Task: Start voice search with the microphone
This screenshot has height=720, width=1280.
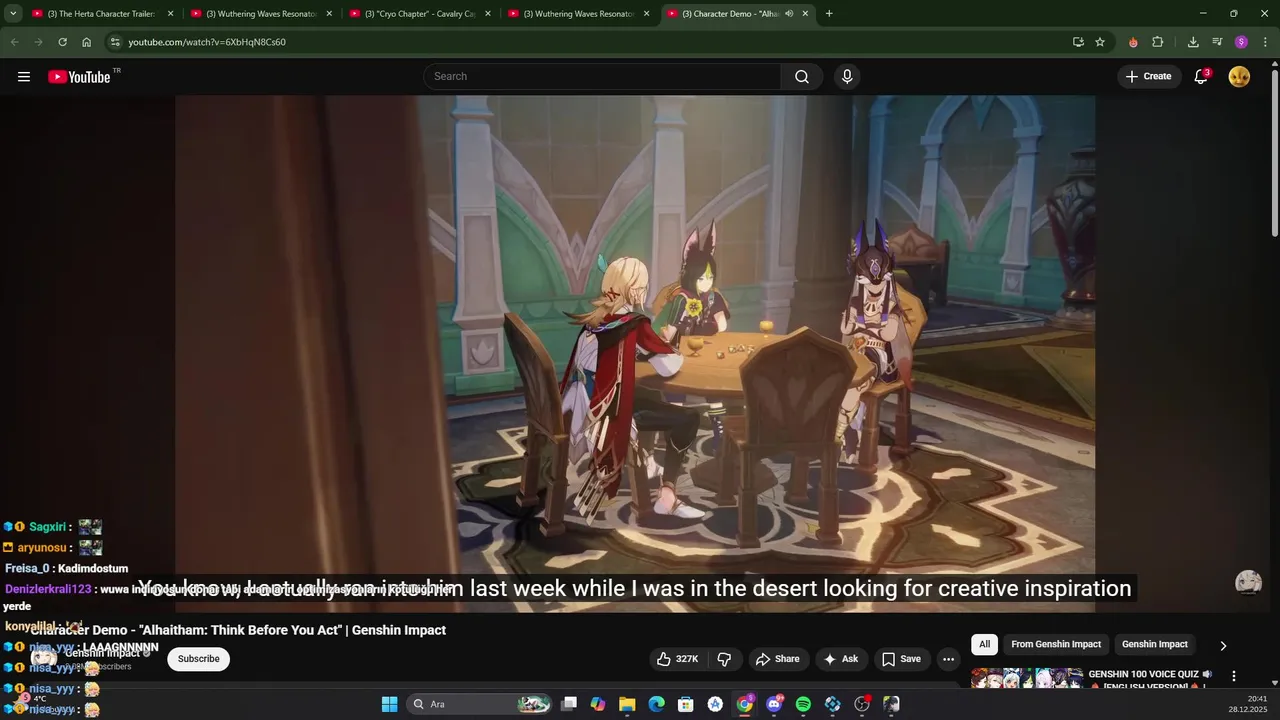Action: (847, 77)
